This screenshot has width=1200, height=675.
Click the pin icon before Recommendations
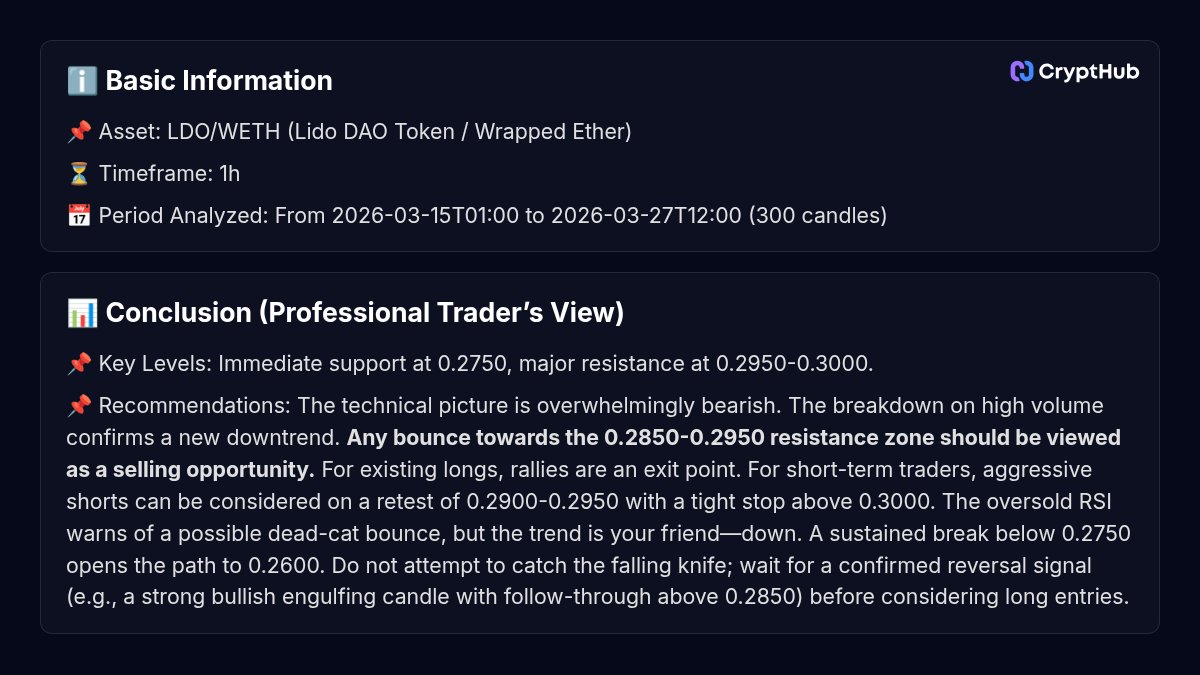click(79, 406)
